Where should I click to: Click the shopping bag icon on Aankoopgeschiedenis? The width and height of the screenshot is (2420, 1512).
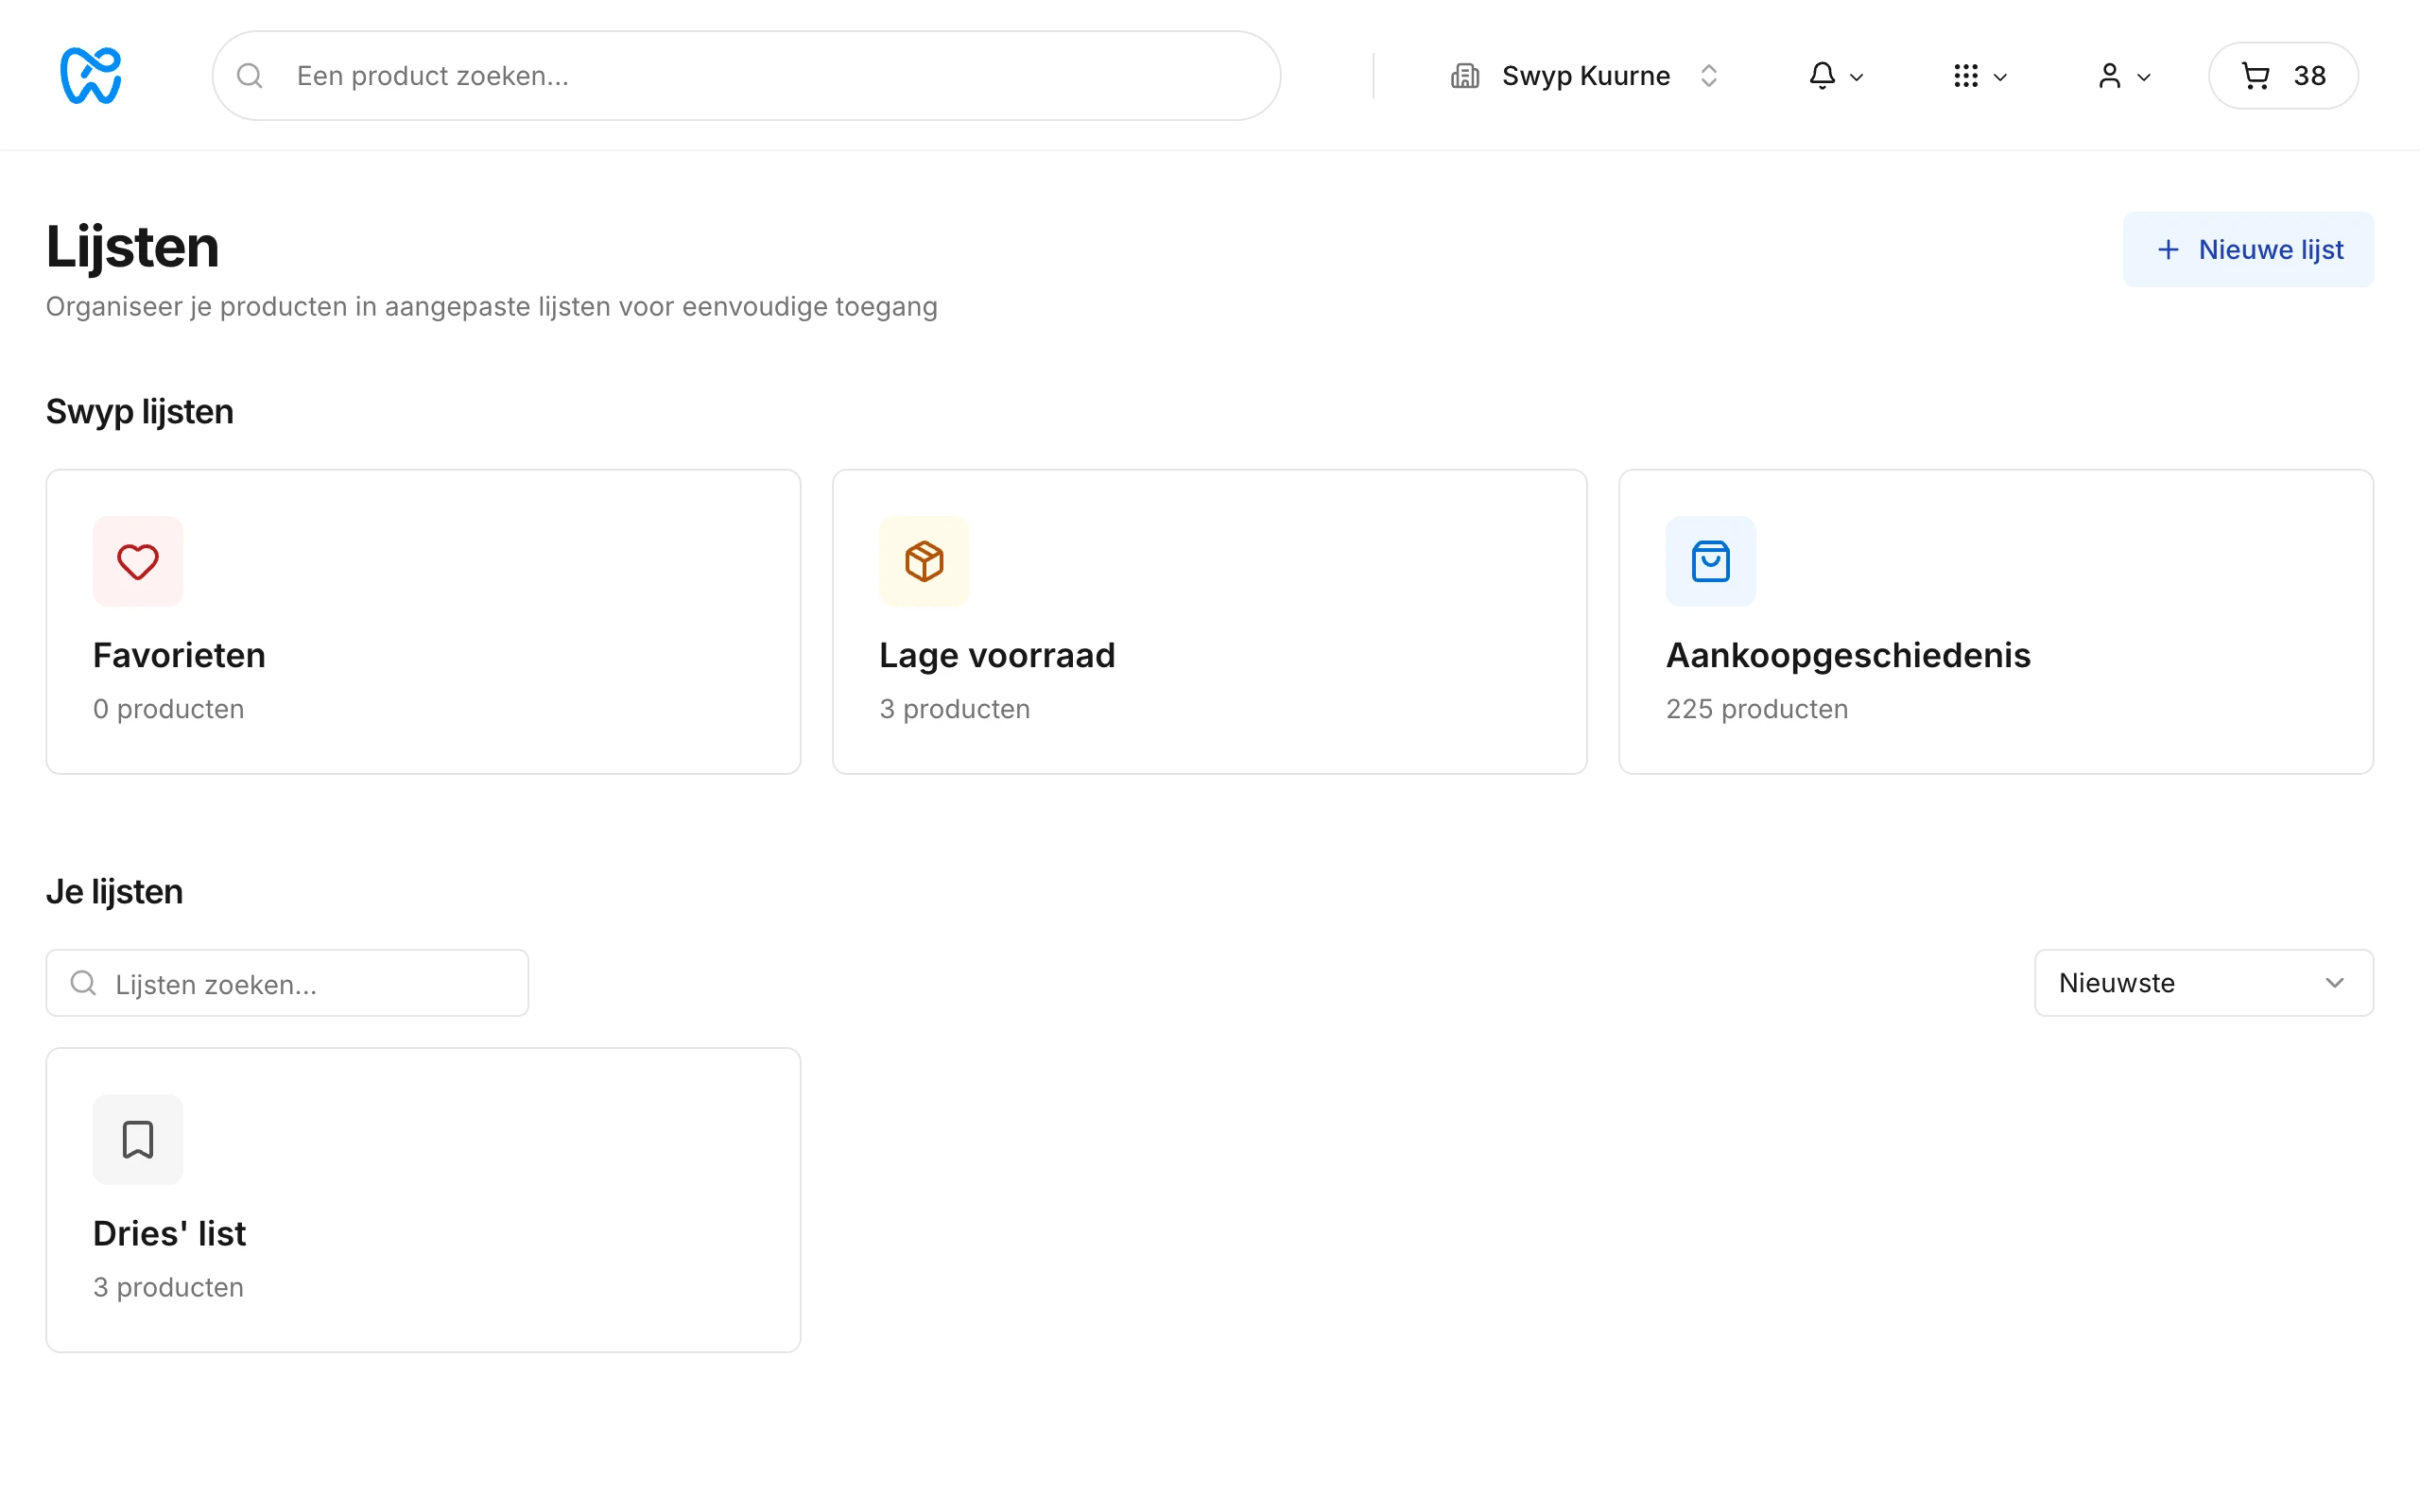point(1710,561)
